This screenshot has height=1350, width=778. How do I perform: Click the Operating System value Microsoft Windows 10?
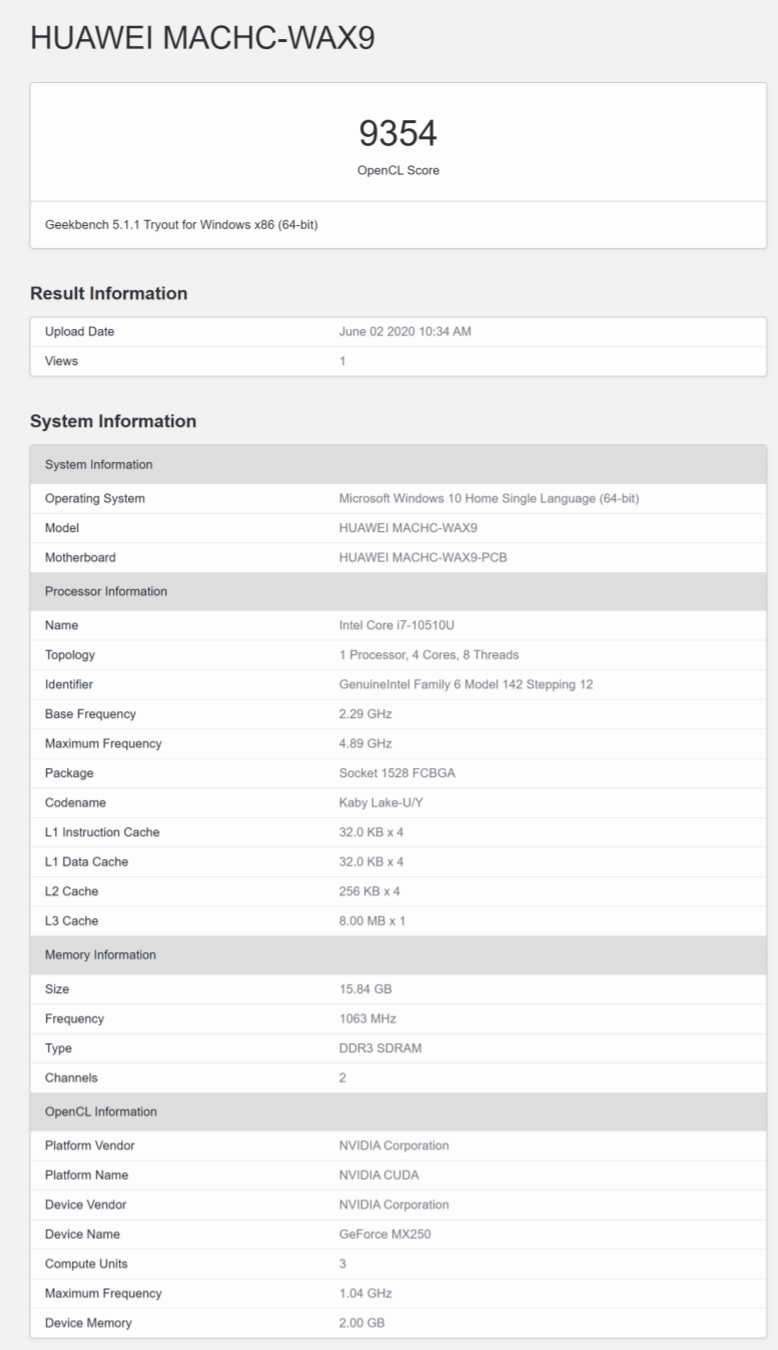click(489, 498)
